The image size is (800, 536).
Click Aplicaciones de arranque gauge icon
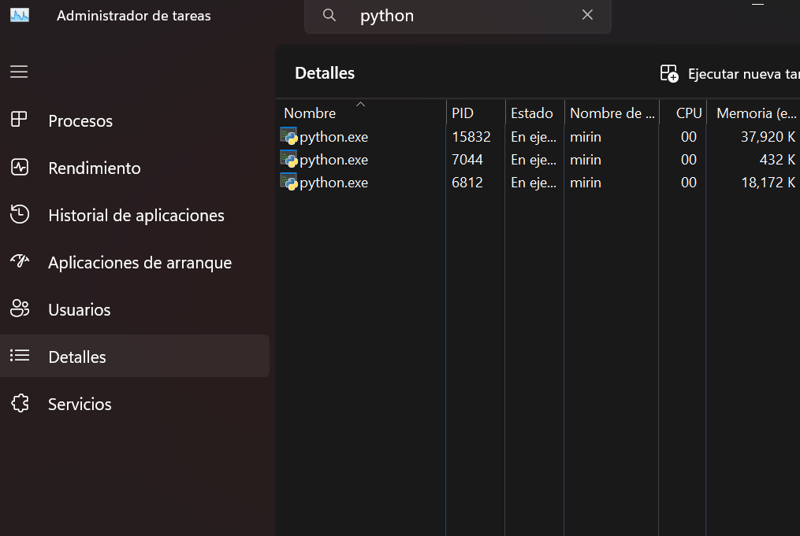click(x=19, y=262)
